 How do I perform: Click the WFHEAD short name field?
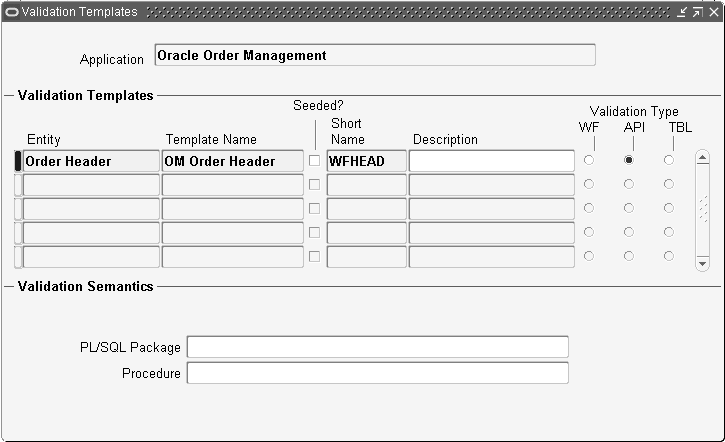367,161
